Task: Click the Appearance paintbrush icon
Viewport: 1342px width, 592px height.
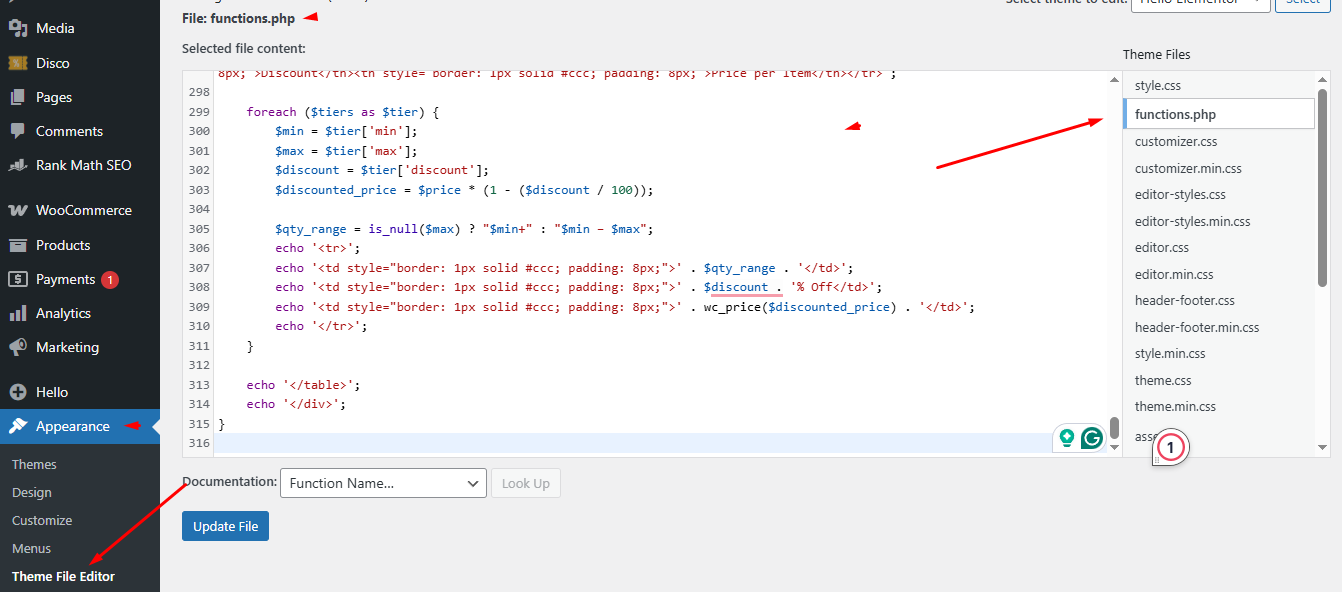Action: pos(17,426)
